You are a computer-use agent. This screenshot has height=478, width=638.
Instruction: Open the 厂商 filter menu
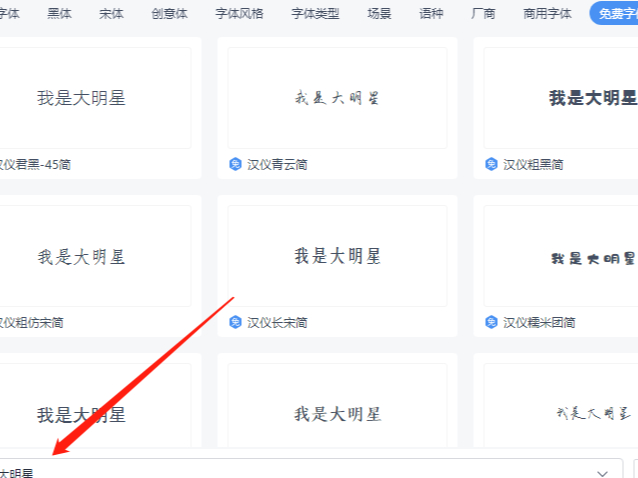[x=483, y=13]
